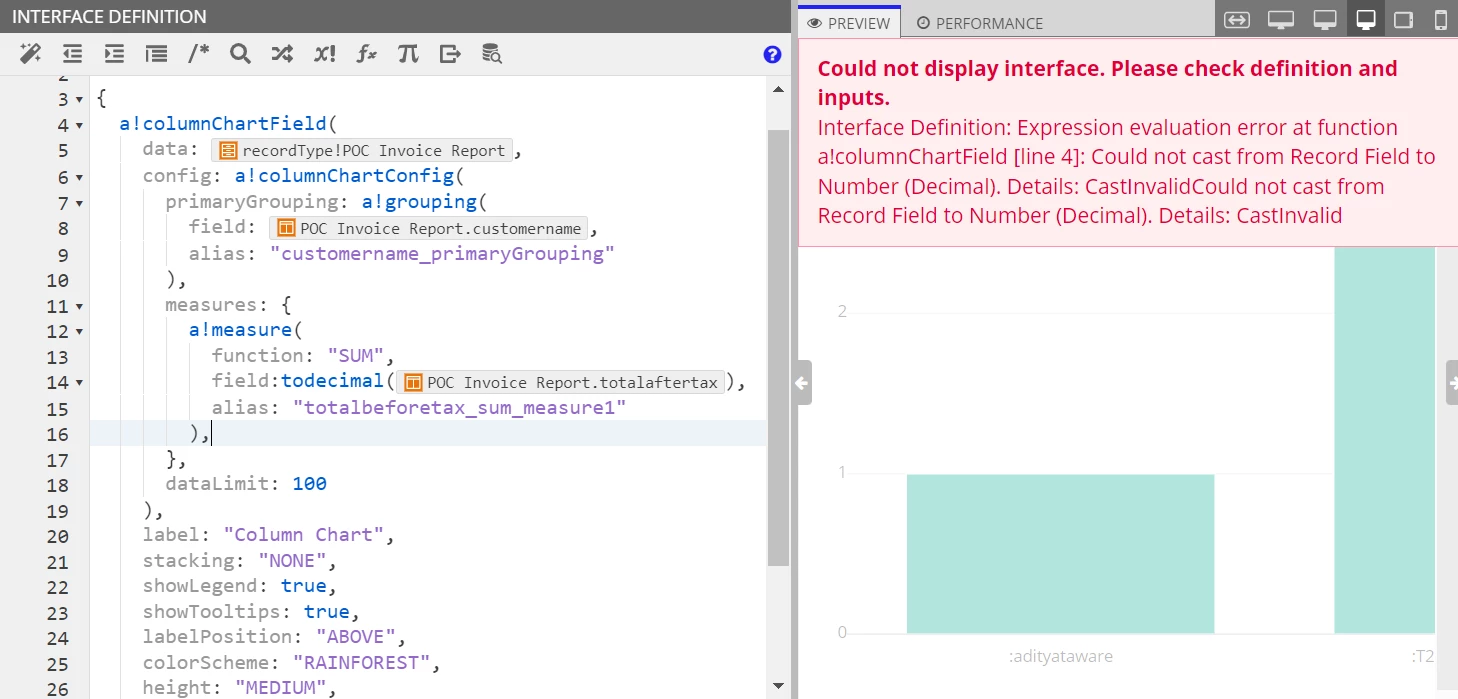Click the x! toolbar icon
Viewport: 1458px width, 699px height.
(324, 54)
